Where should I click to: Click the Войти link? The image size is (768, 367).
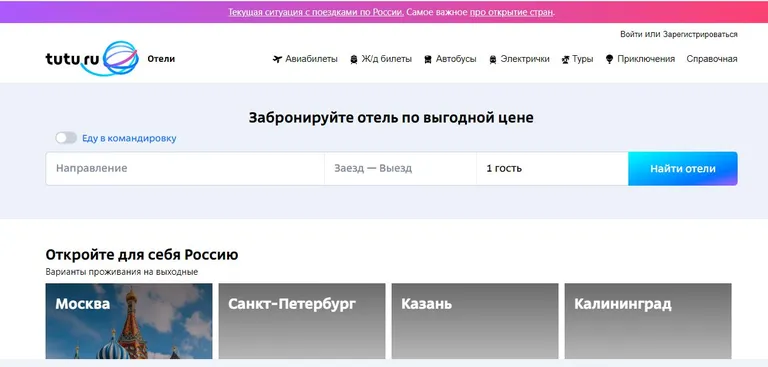pos(631,34)
